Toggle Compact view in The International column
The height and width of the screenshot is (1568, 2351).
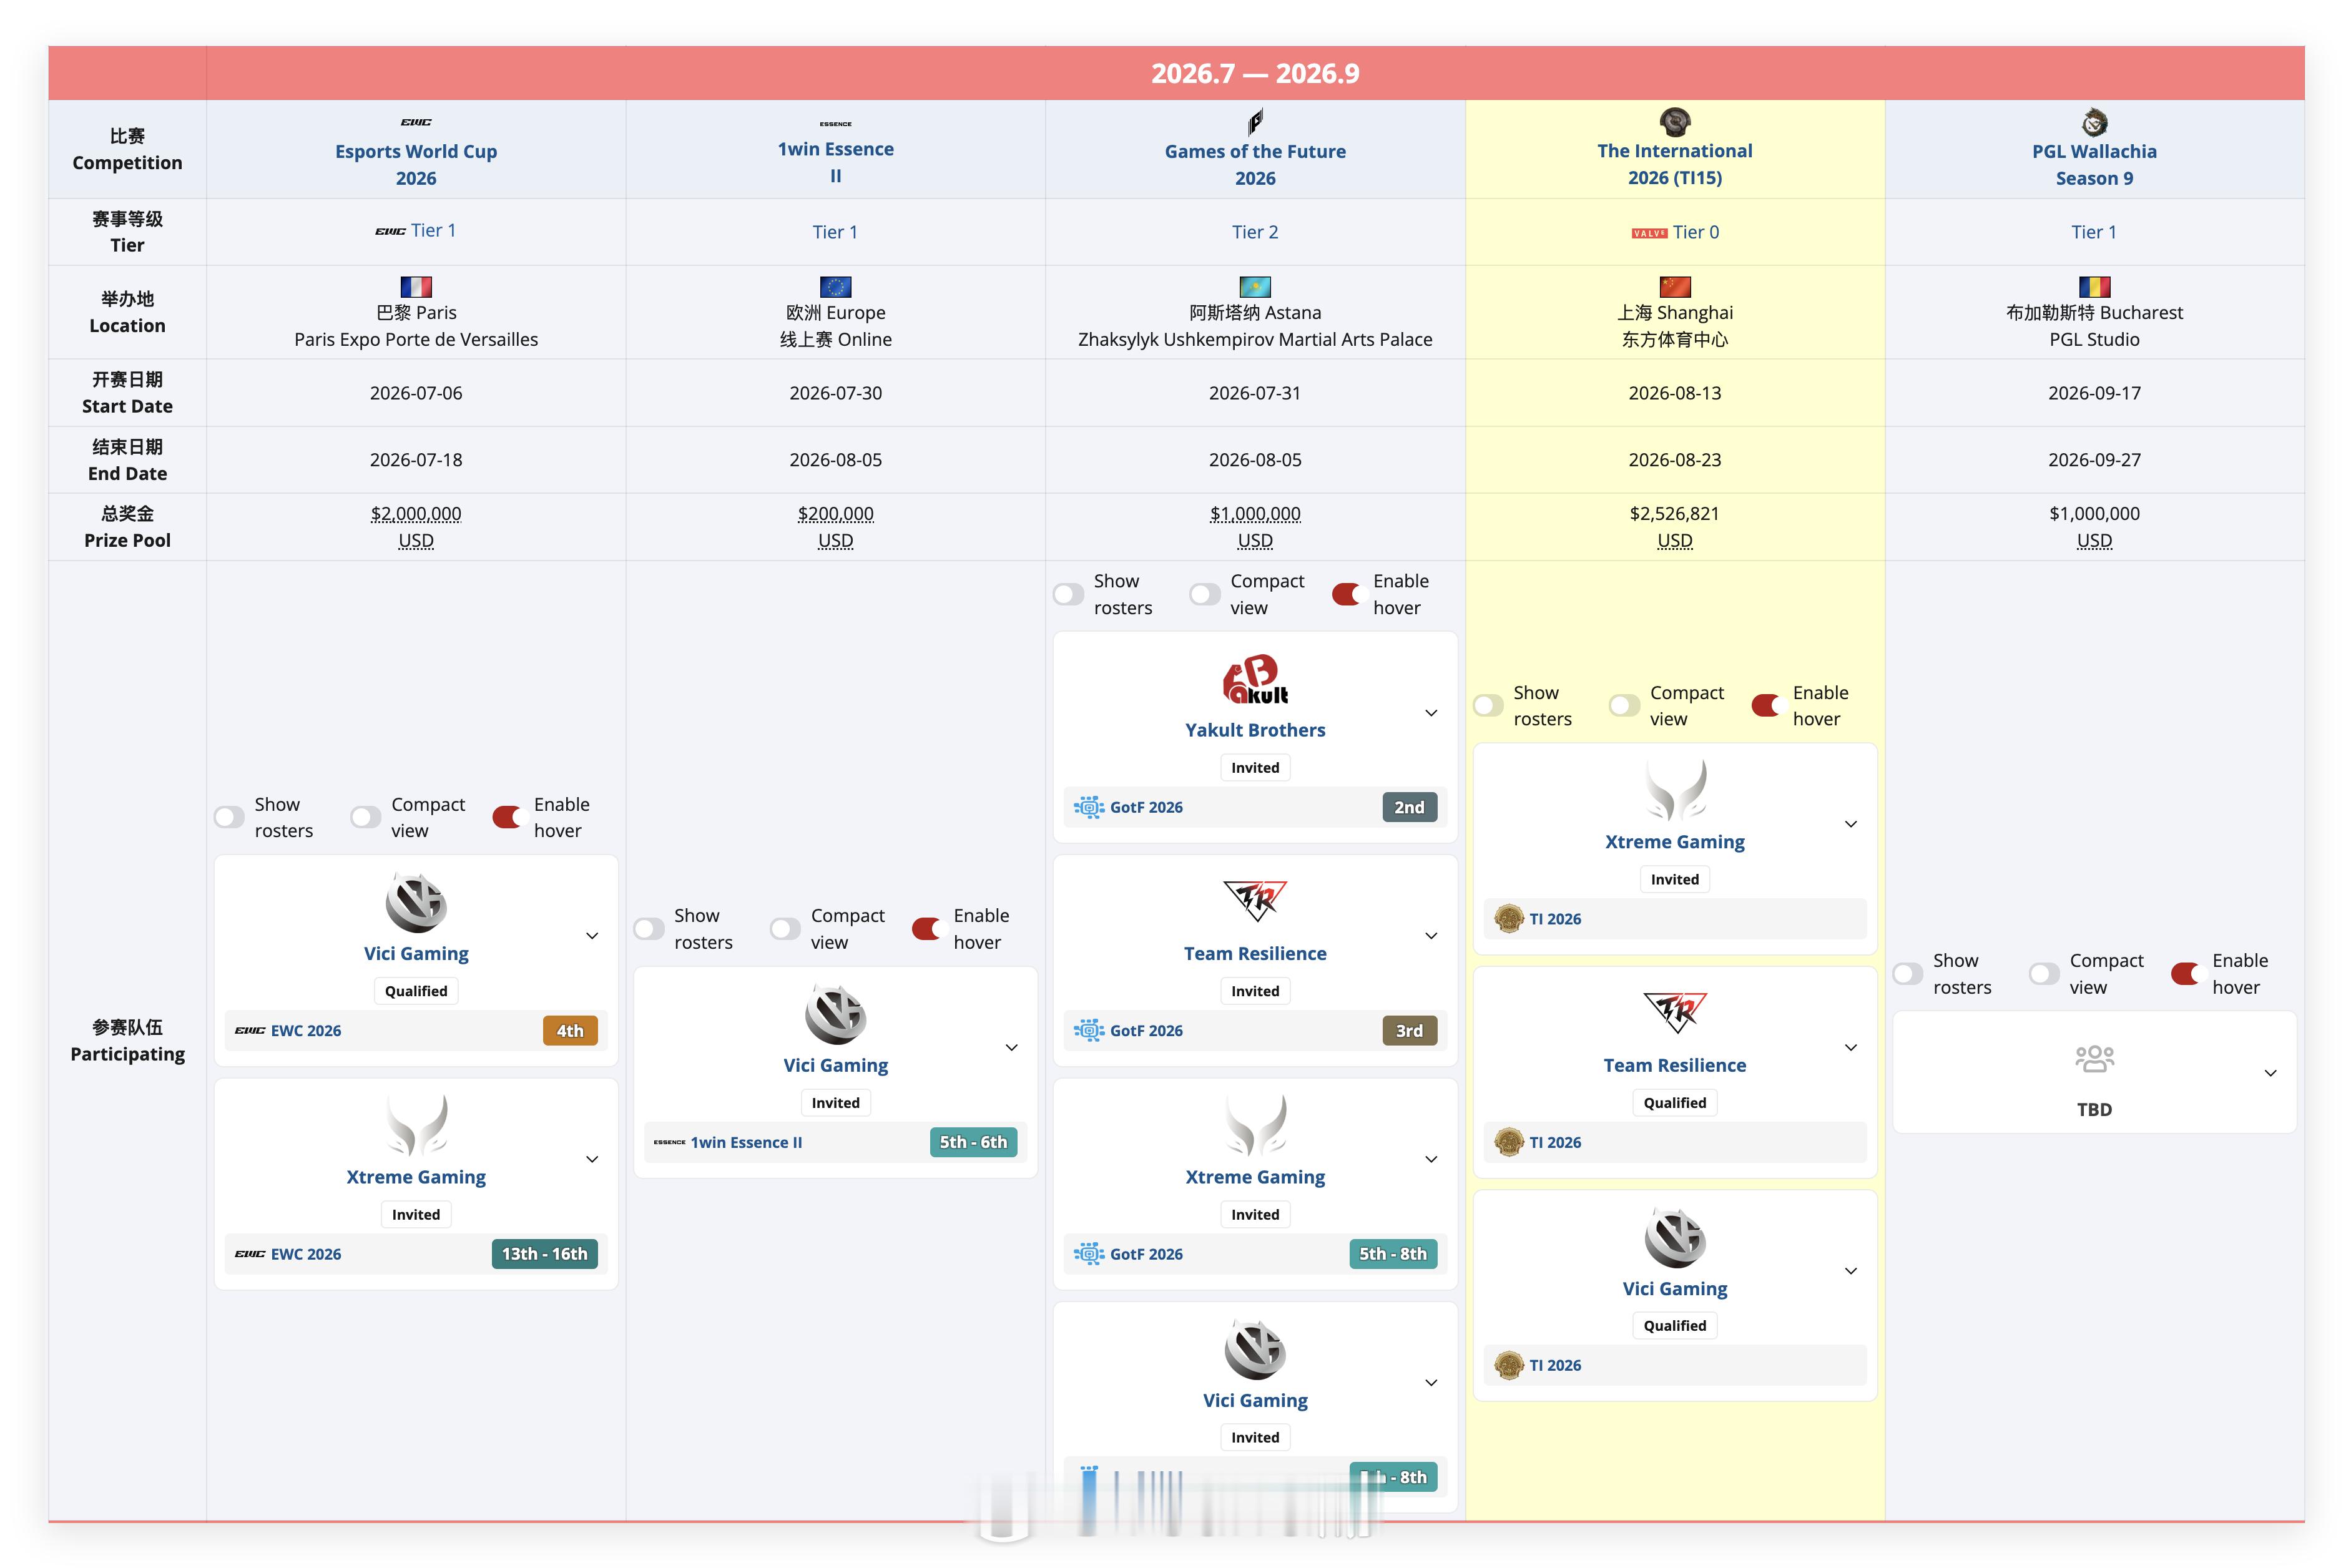pyautogui.click(x=1624, y=706)
